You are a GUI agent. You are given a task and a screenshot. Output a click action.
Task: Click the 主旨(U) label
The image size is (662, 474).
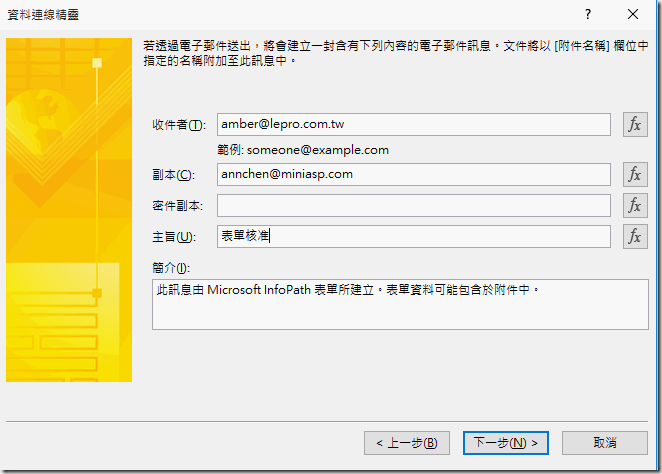[x=172, y=237]
